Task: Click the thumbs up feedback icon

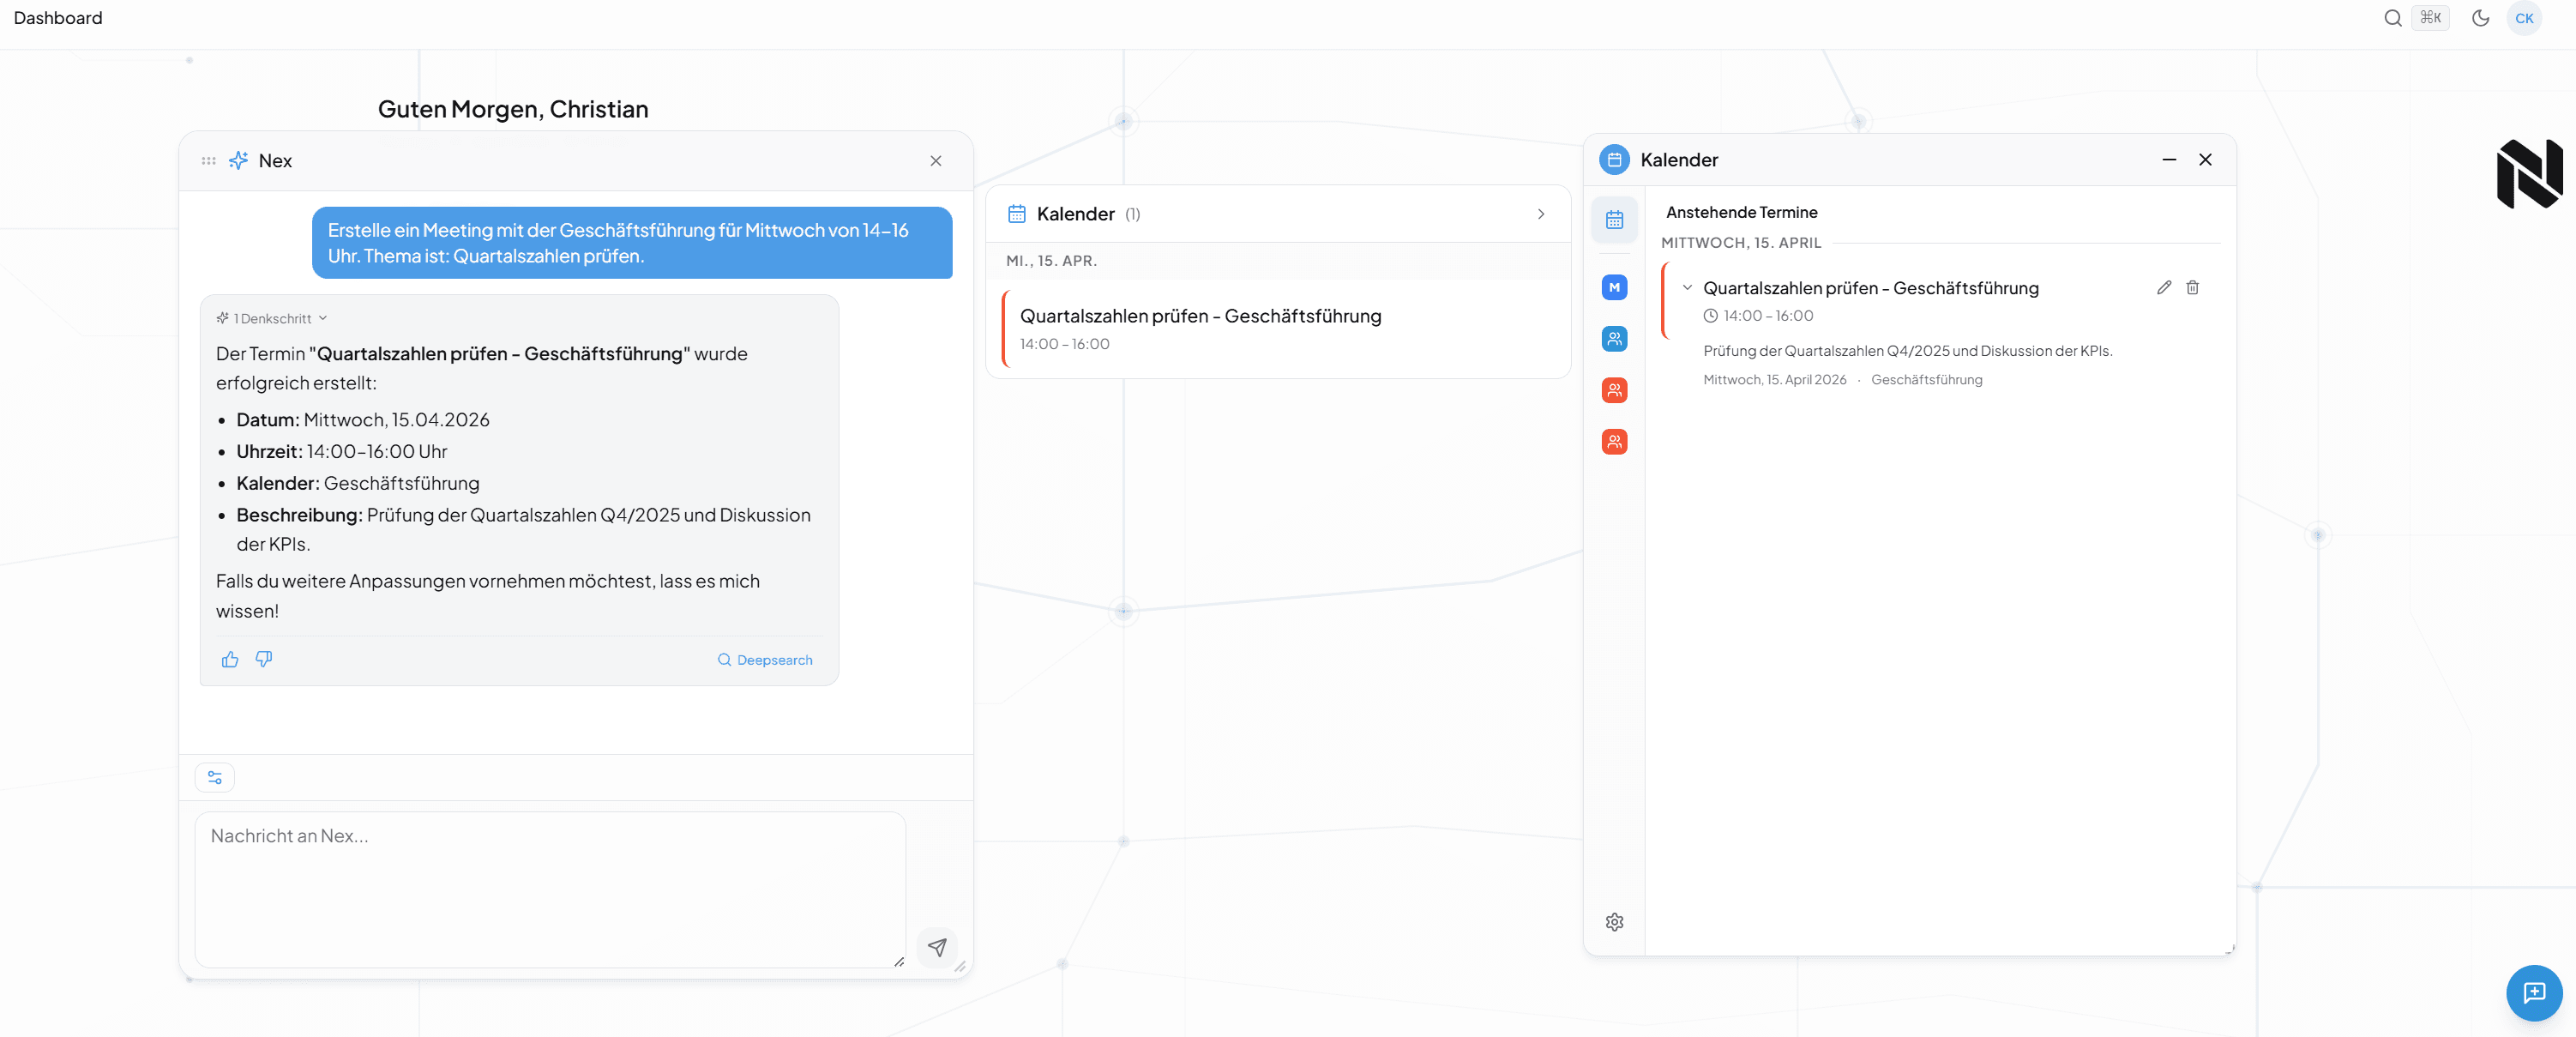Action: pyautogui.click(x=230, y=659)
